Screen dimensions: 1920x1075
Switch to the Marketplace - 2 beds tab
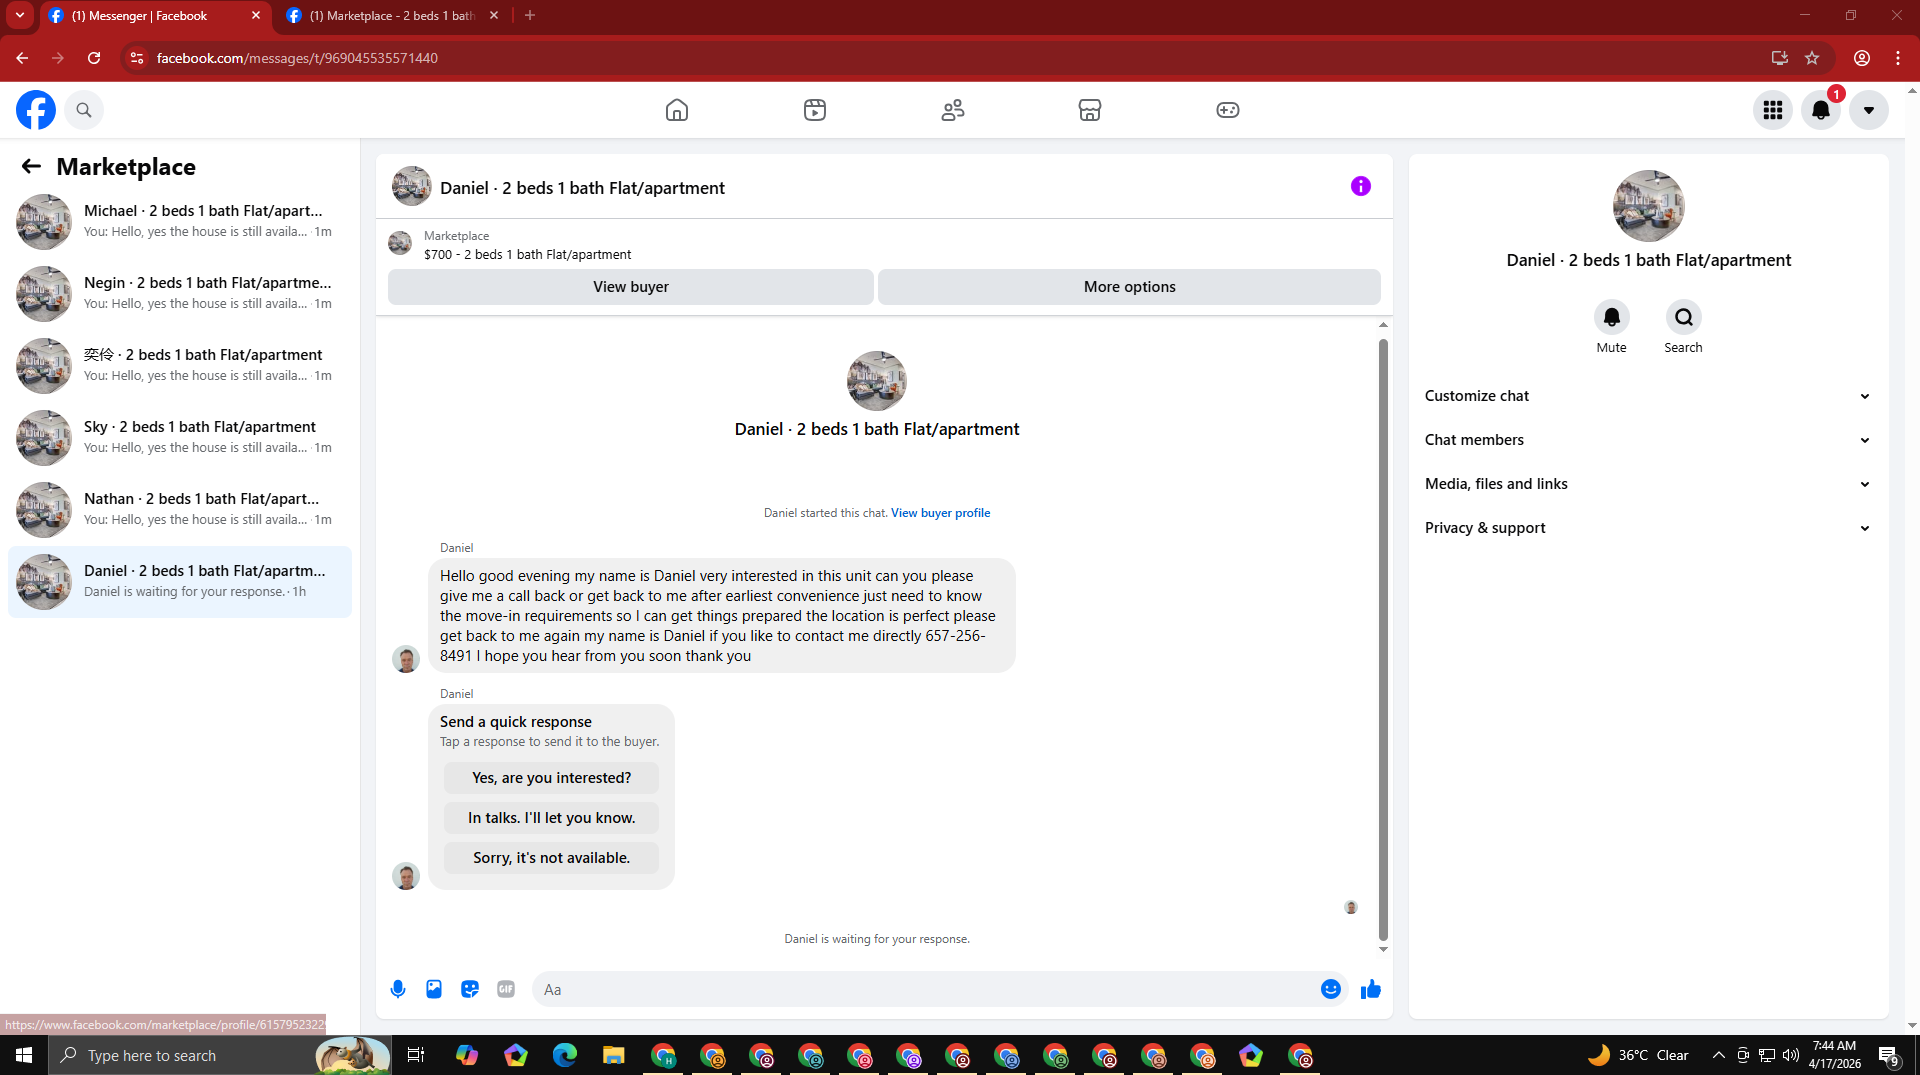[392, 16]
